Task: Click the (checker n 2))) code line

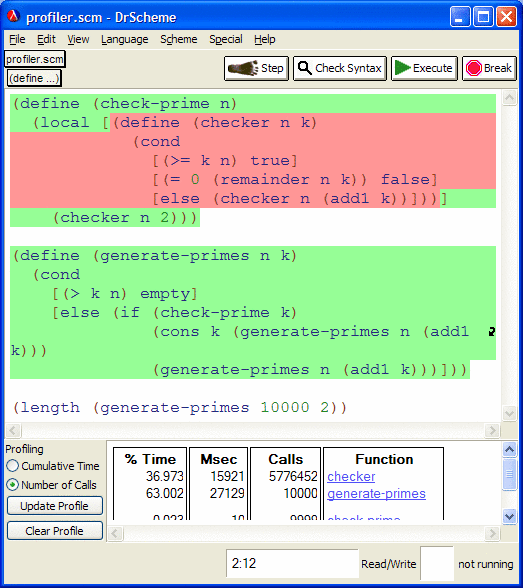Action: click(x=125, y=218)
